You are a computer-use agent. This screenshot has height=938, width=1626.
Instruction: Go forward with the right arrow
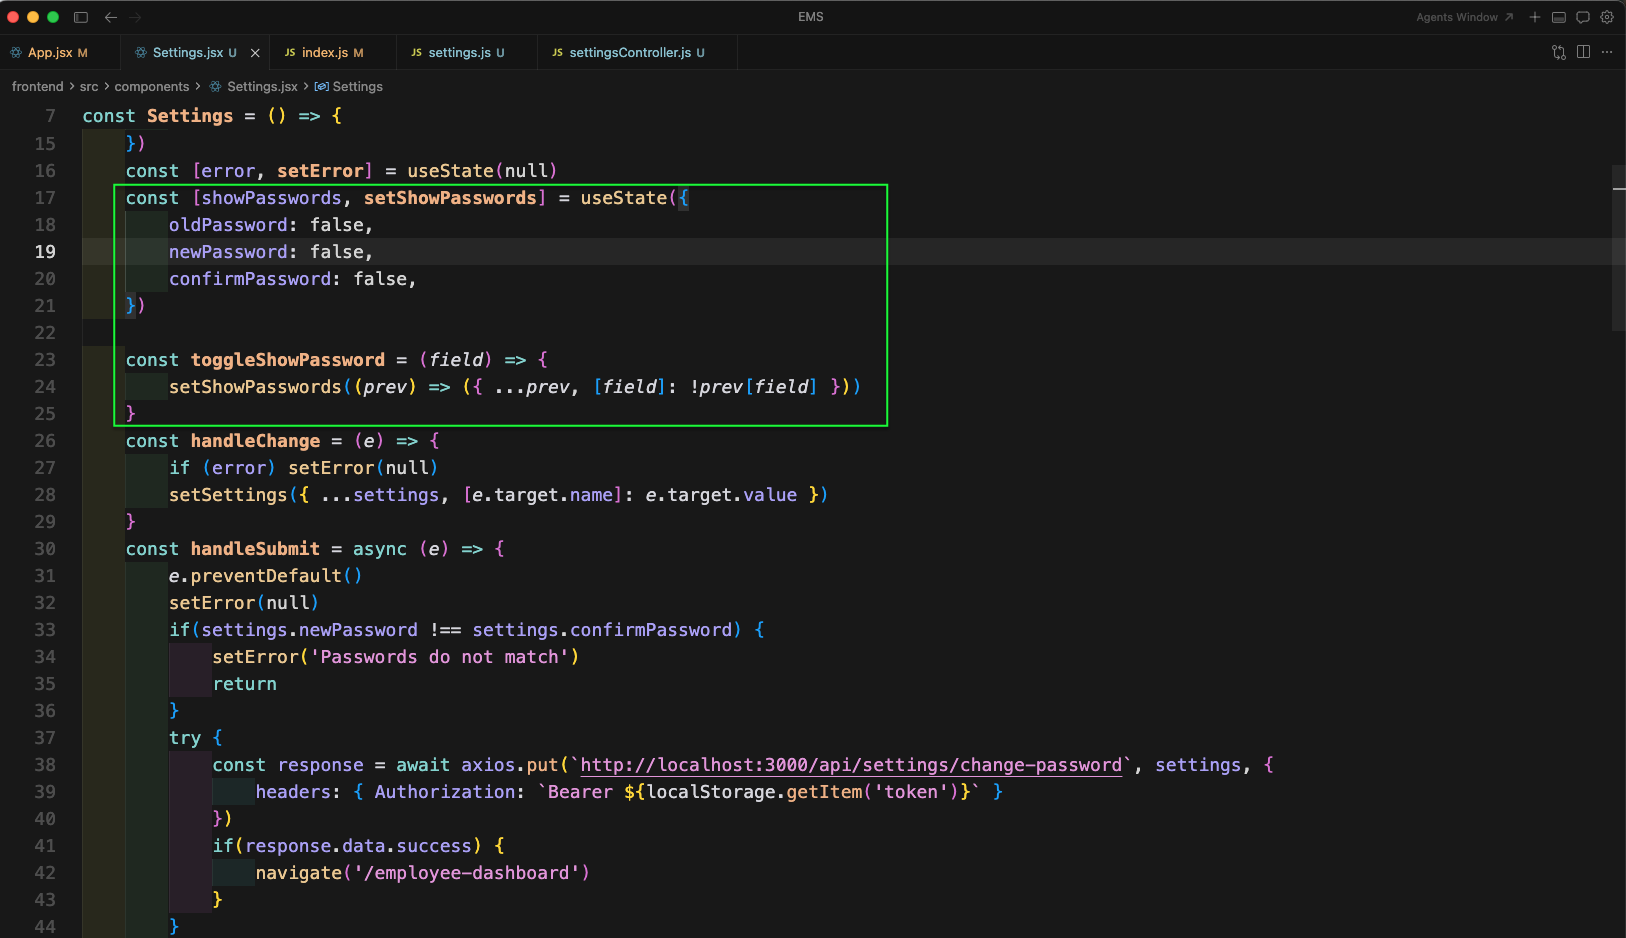135,17
